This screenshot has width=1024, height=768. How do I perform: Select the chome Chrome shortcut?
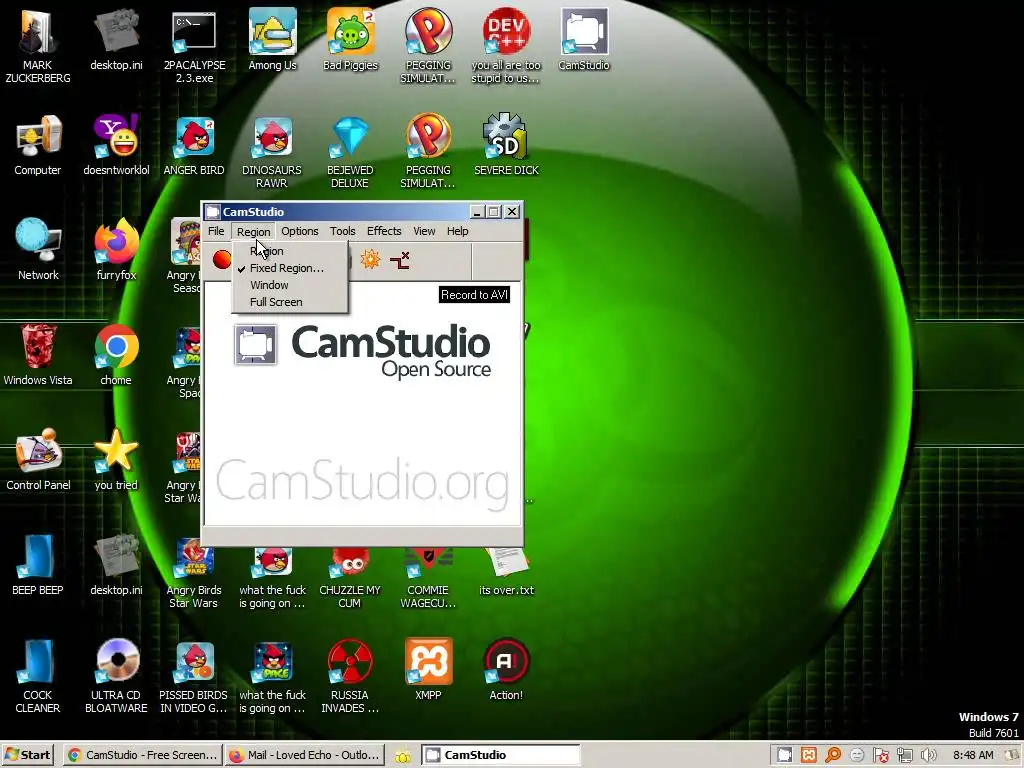[x=116, y=355]
